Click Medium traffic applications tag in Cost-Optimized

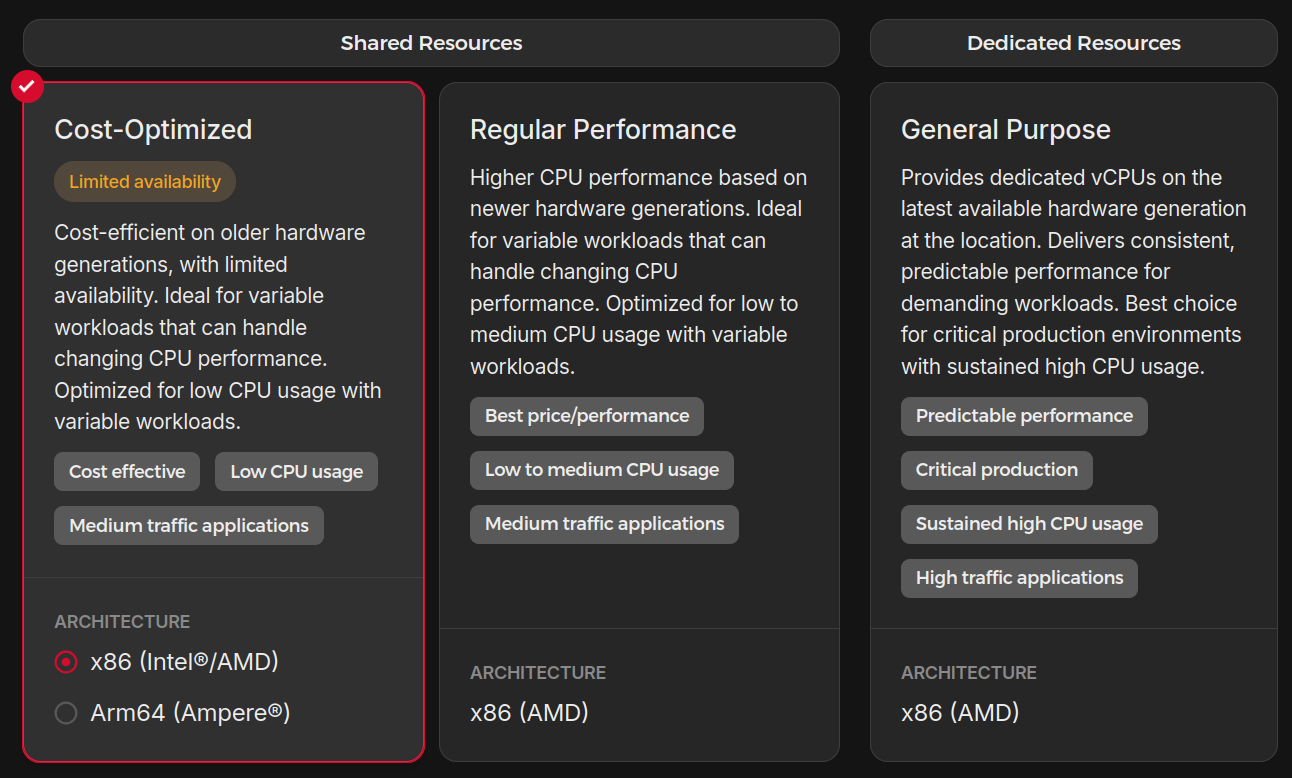tap(189, 526)
